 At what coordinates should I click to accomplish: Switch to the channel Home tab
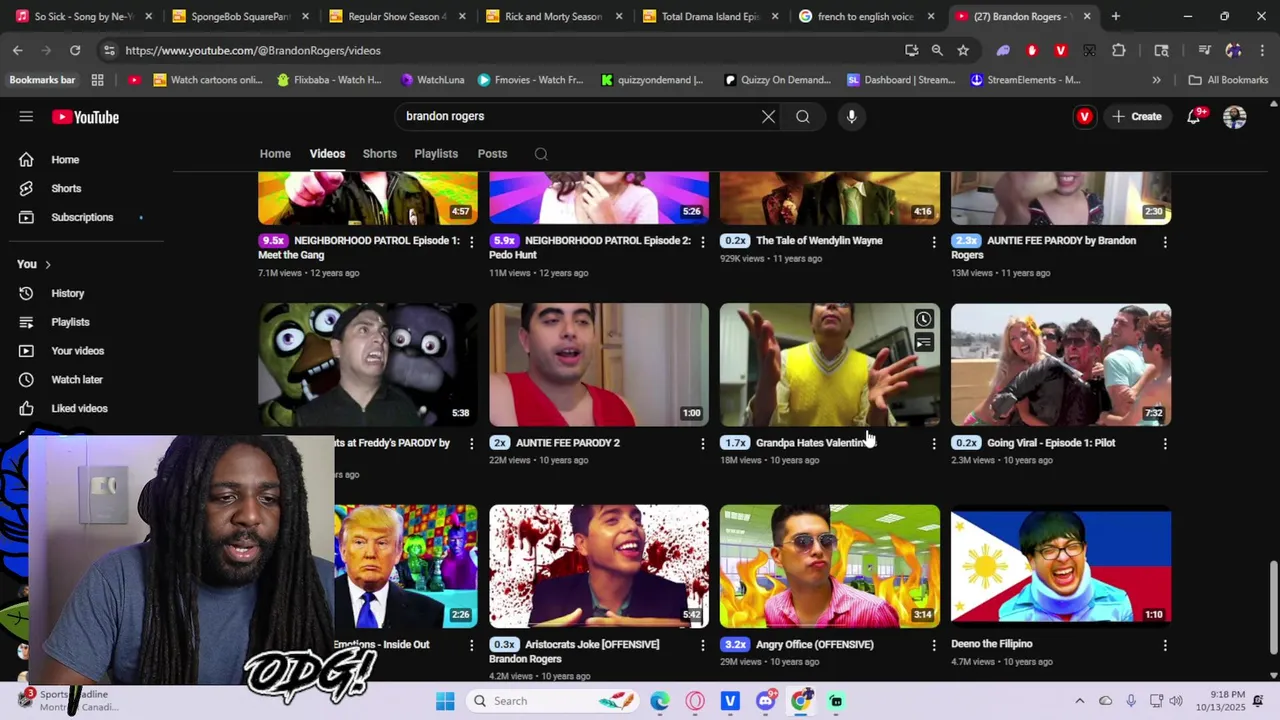click(x=275, y=154)
